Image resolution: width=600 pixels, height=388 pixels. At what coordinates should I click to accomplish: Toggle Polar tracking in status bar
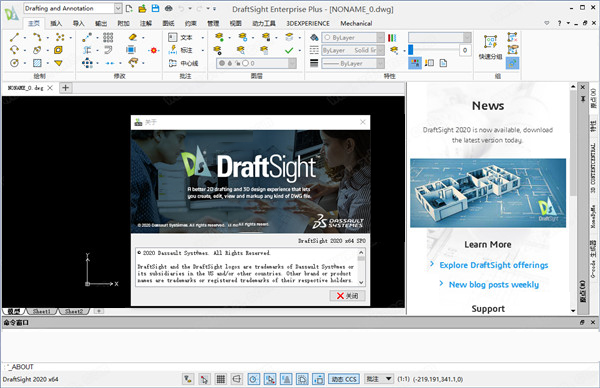pyautogui.click(x=253, y=379)
